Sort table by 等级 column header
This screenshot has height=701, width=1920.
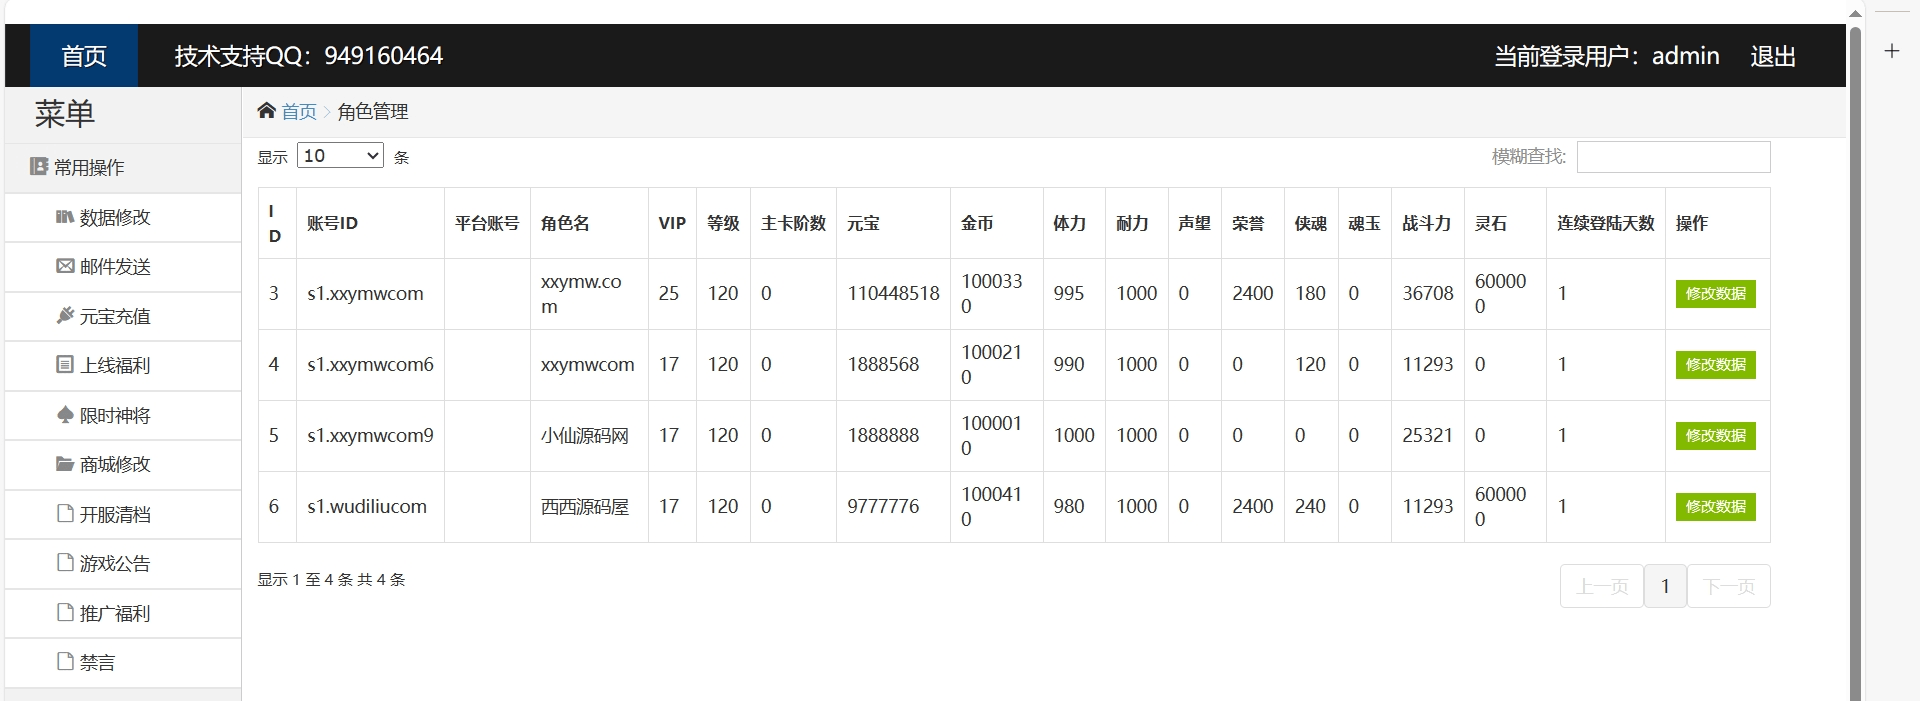[723, 223]
